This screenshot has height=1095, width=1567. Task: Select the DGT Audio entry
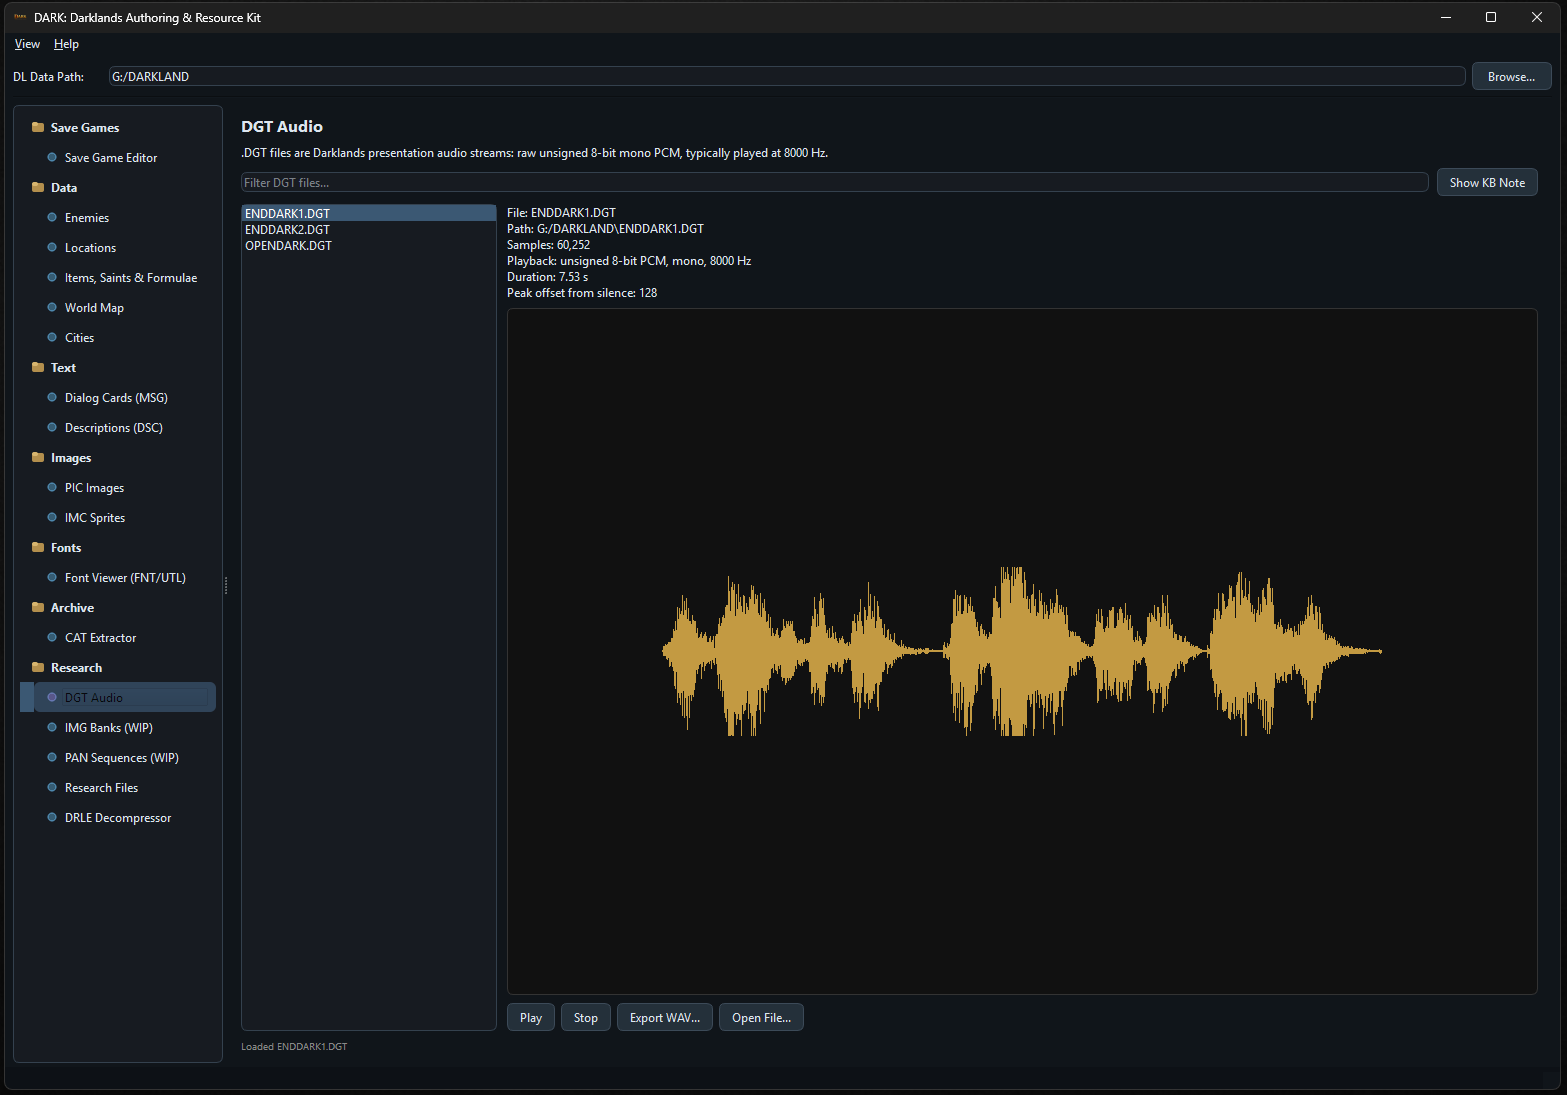point(118,697)
